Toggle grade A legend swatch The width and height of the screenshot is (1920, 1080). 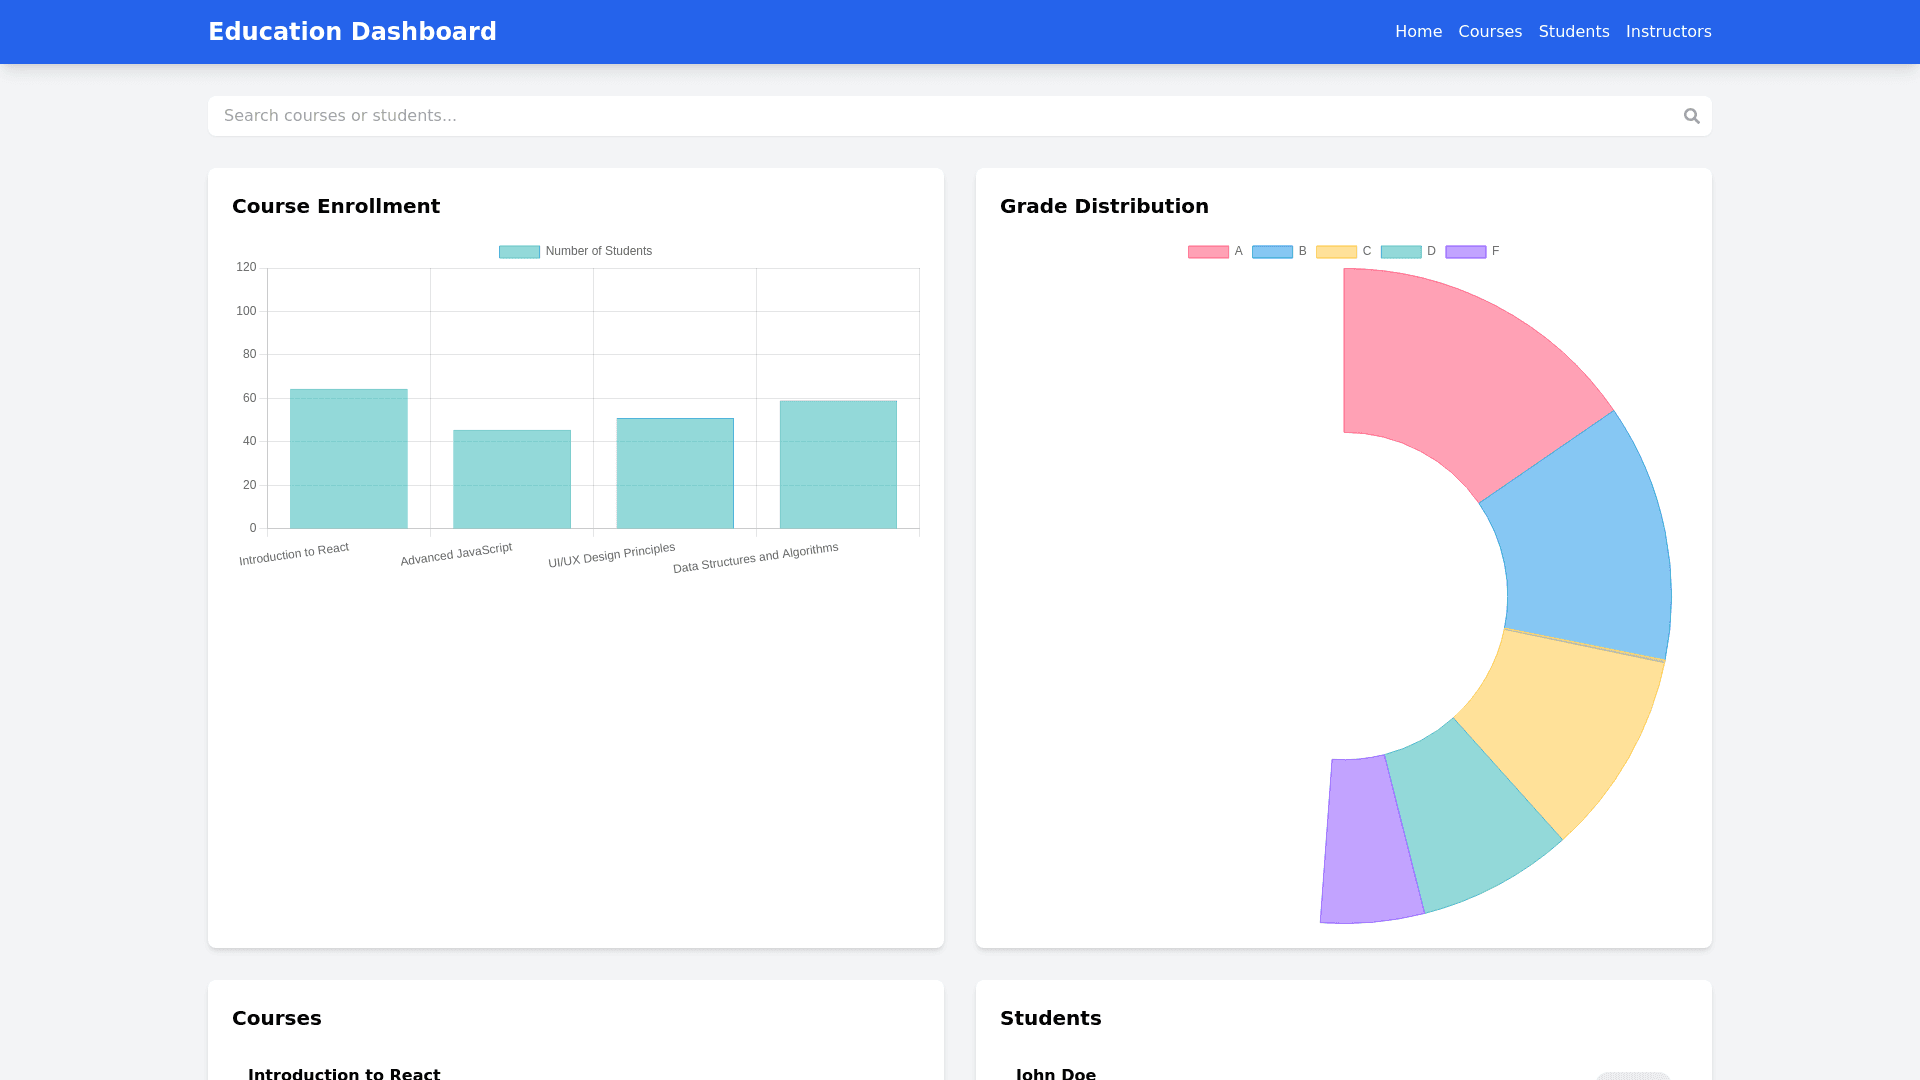1208,252
